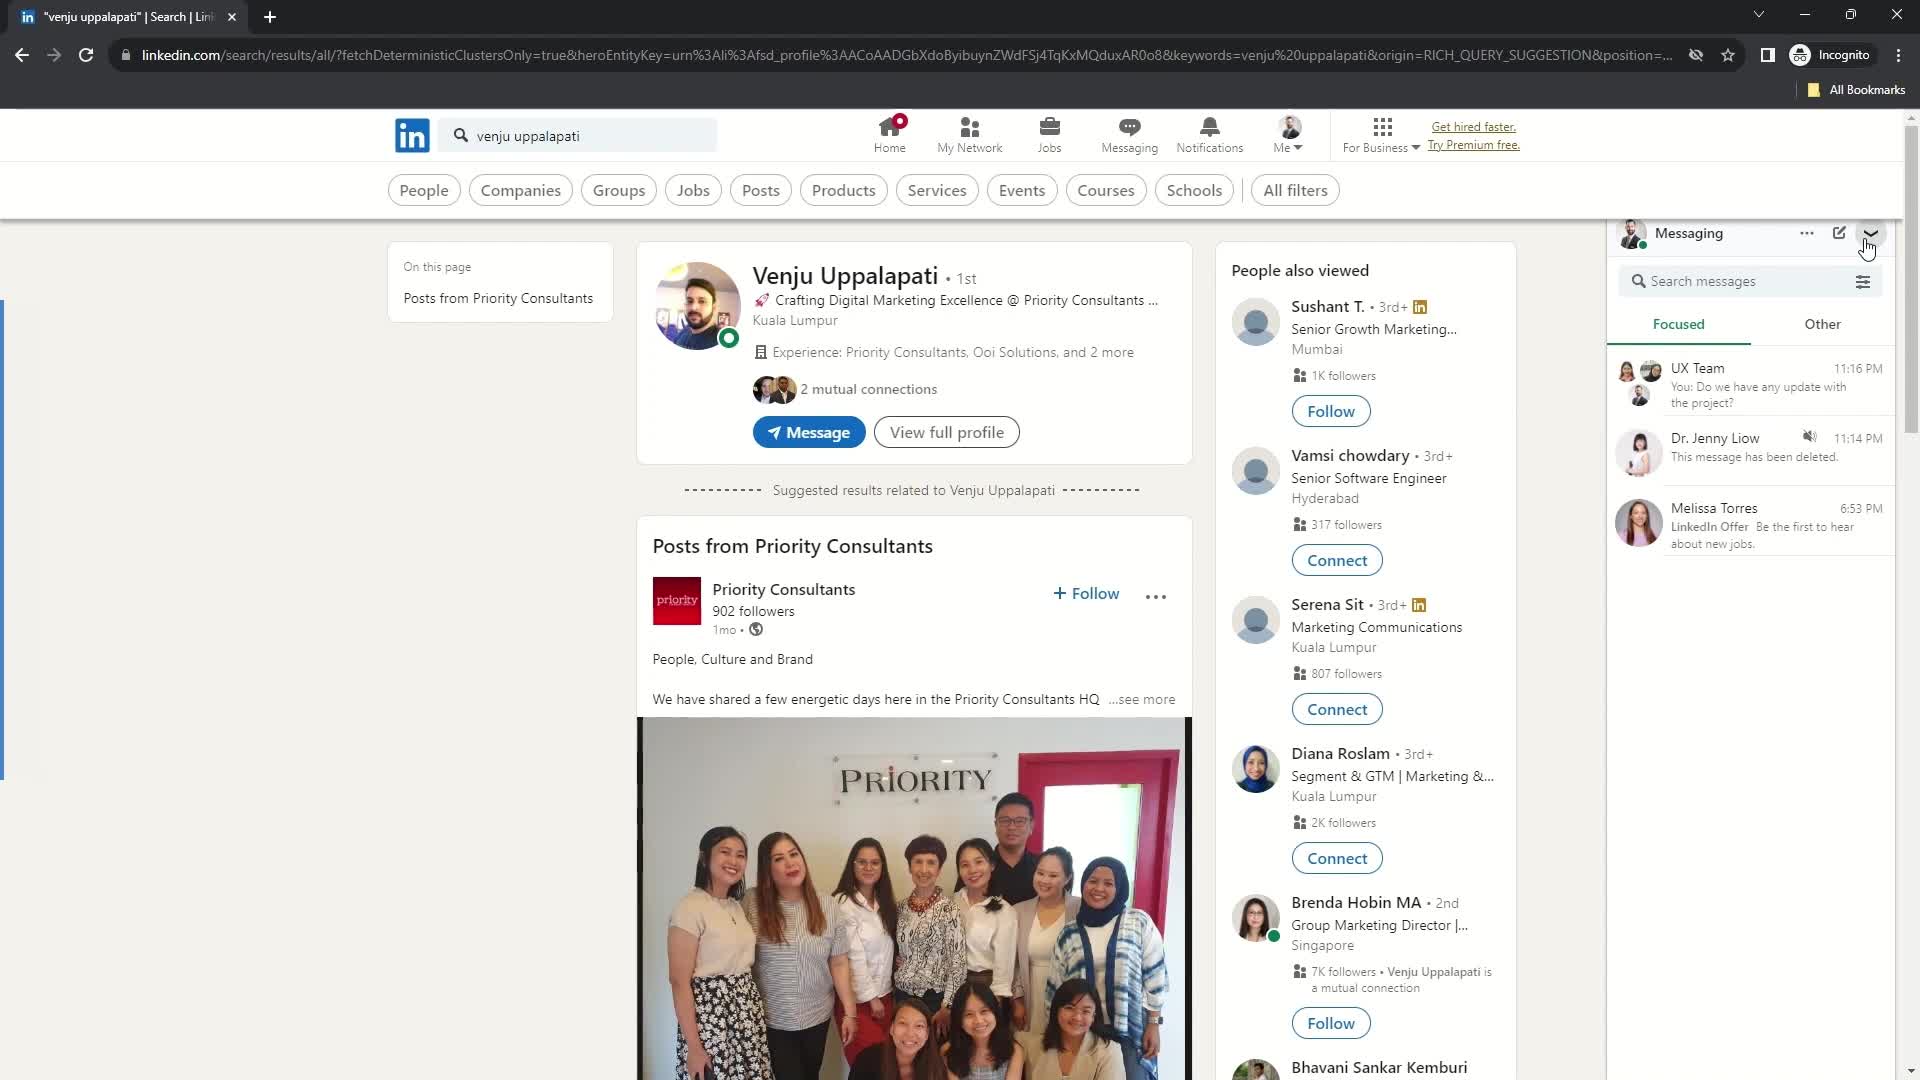The image size is (1920, 1080).
Task: Click compose new message icon
Action: [x=1838, y=233]
